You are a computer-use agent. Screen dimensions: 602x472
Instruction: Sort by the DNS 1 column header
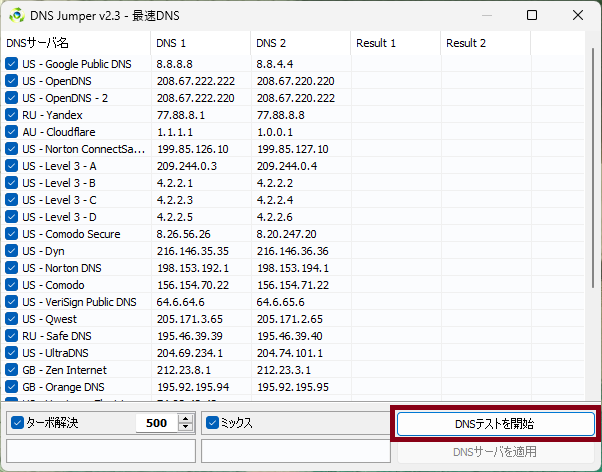[200, 43]
